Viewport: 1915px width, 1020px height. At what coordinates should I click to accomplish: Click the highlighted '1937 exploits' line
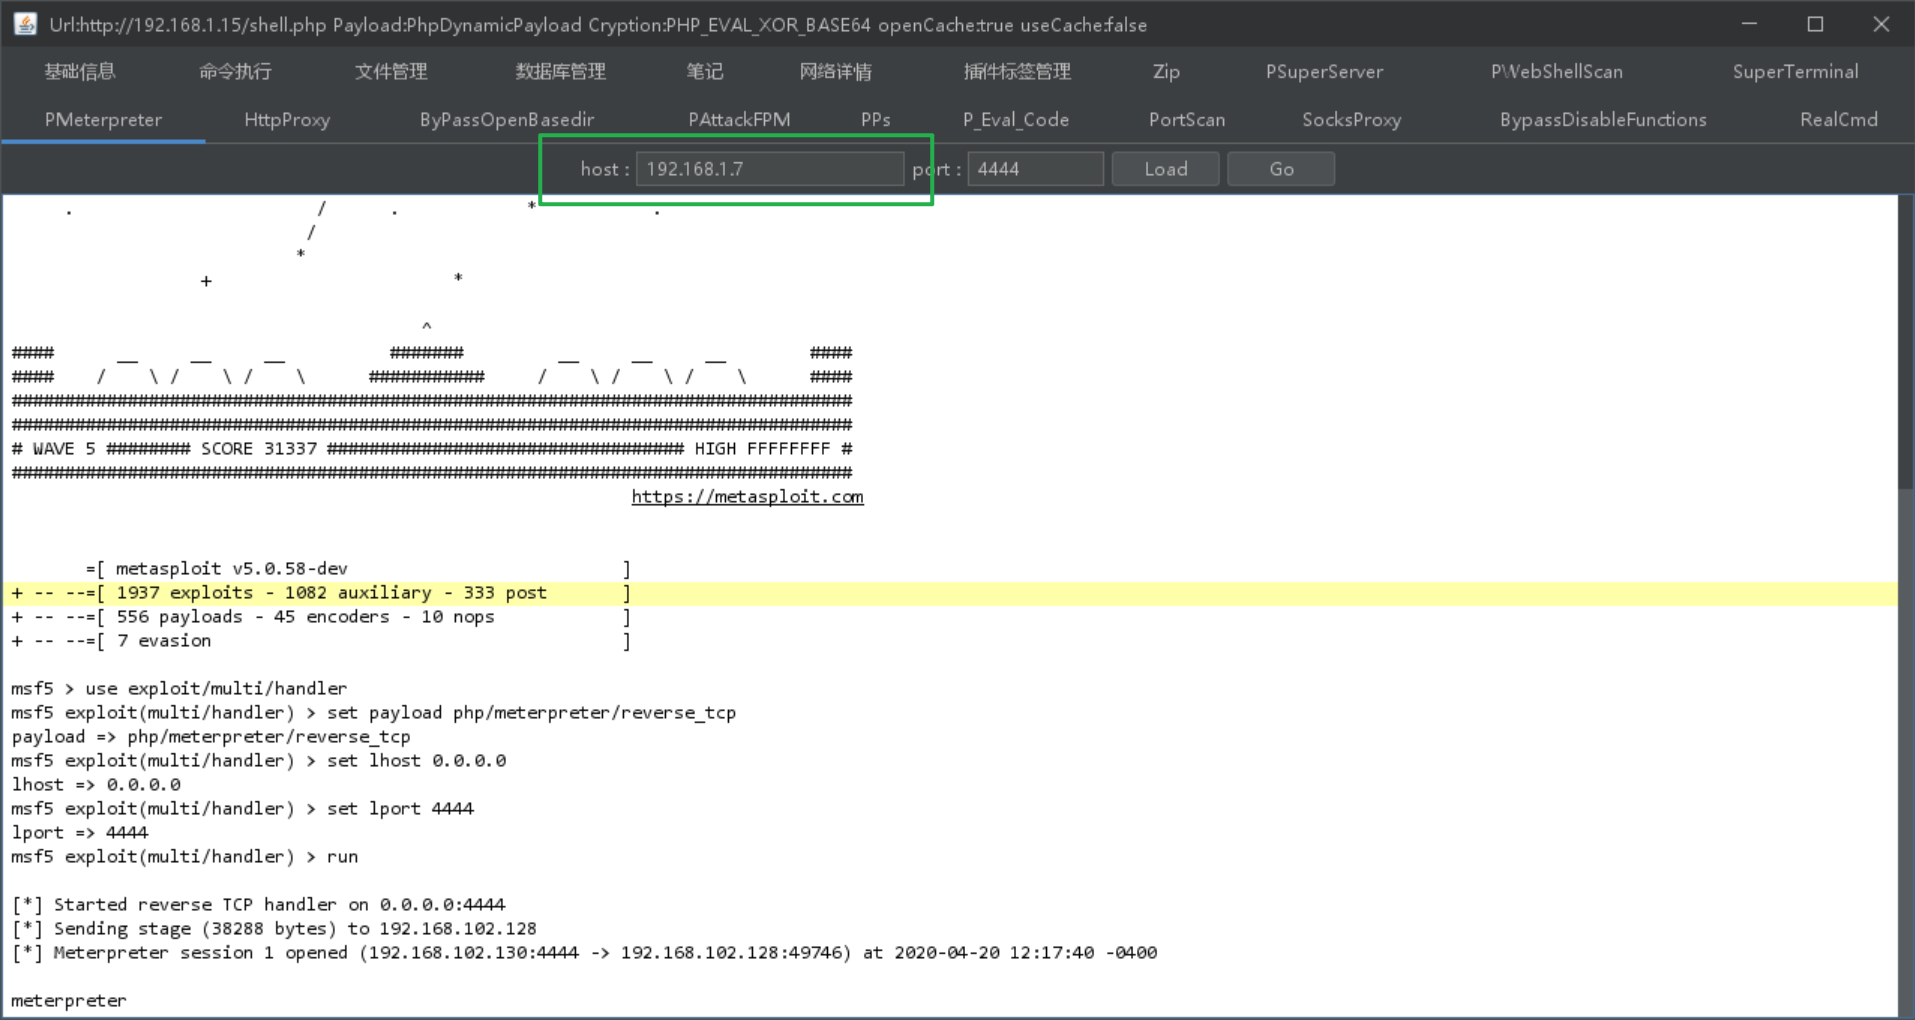click(x=321, y=593)
